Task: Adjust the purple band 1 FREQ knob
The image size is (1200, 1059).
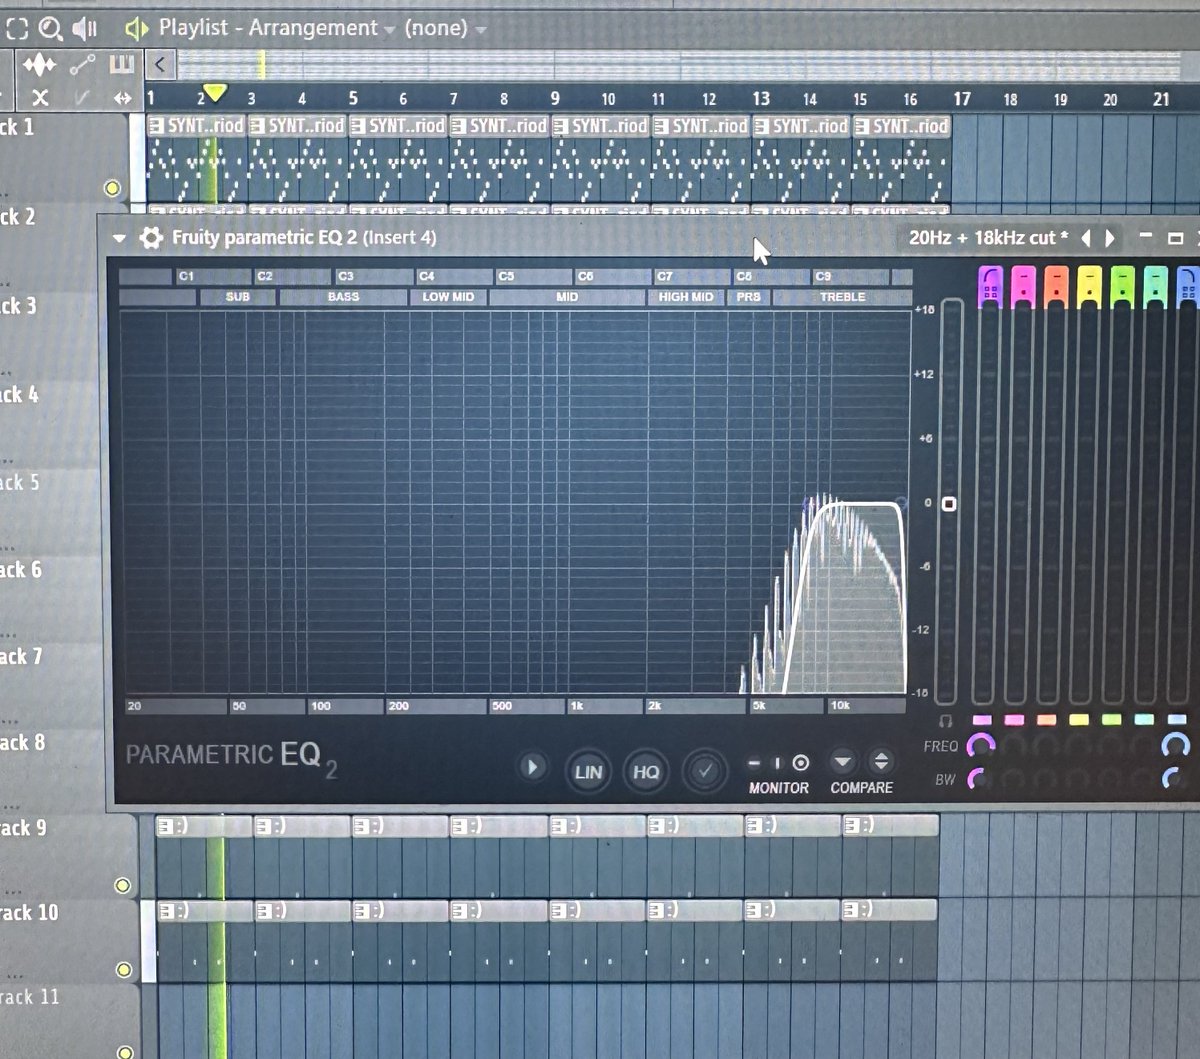Action: coord(982,745)
